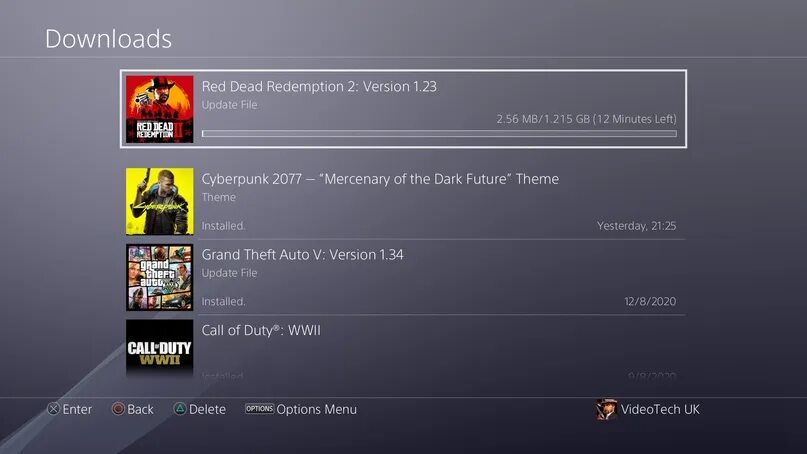
Task: Click the Enter label in footer
Action: pyautogui.click(x=77, y=409)
